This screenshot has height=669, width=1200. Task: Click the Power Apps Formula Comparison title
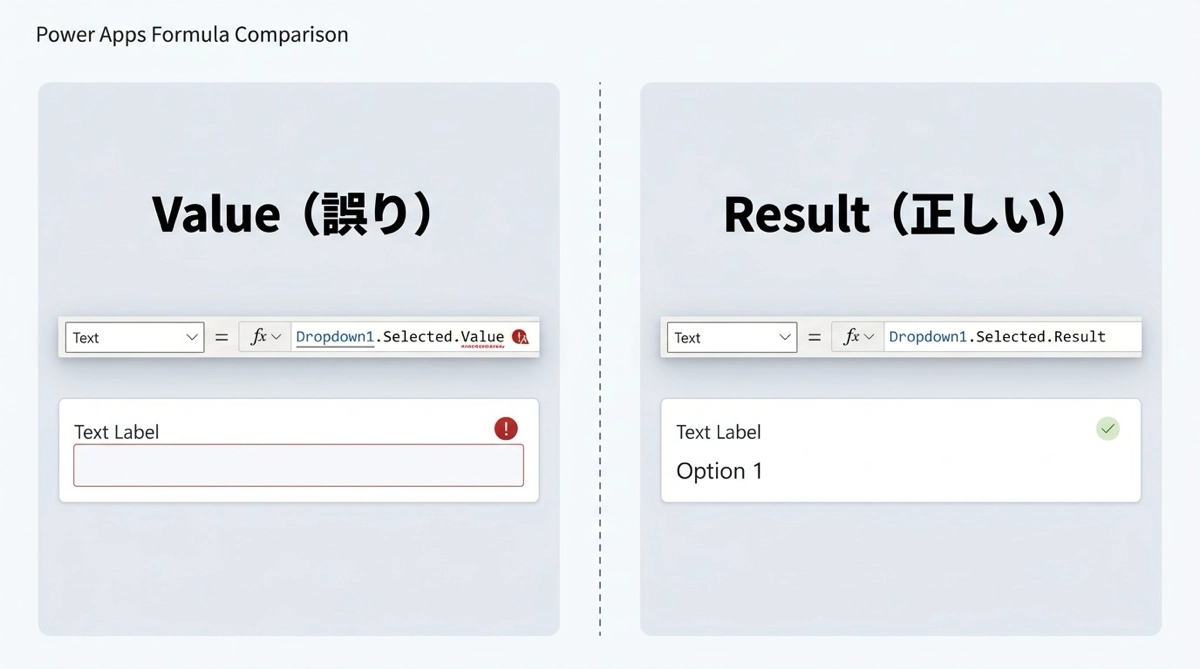pyautogui.click(x=192, y=34)
